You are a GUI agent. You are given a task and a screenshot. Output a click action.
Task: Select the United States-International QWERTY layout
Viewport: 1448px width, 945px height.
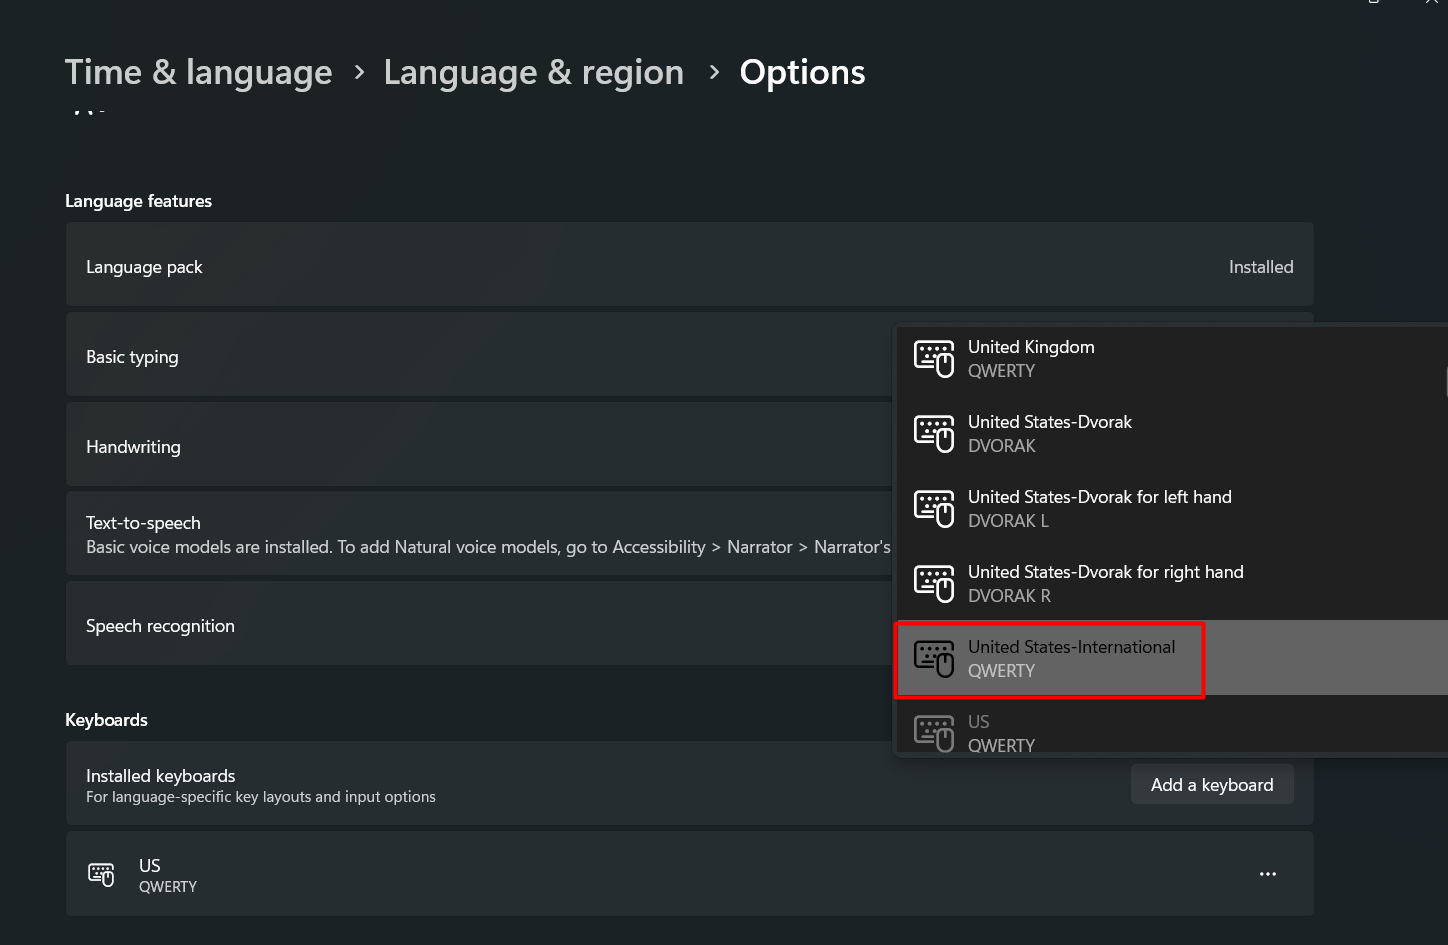click(1071, 658)
